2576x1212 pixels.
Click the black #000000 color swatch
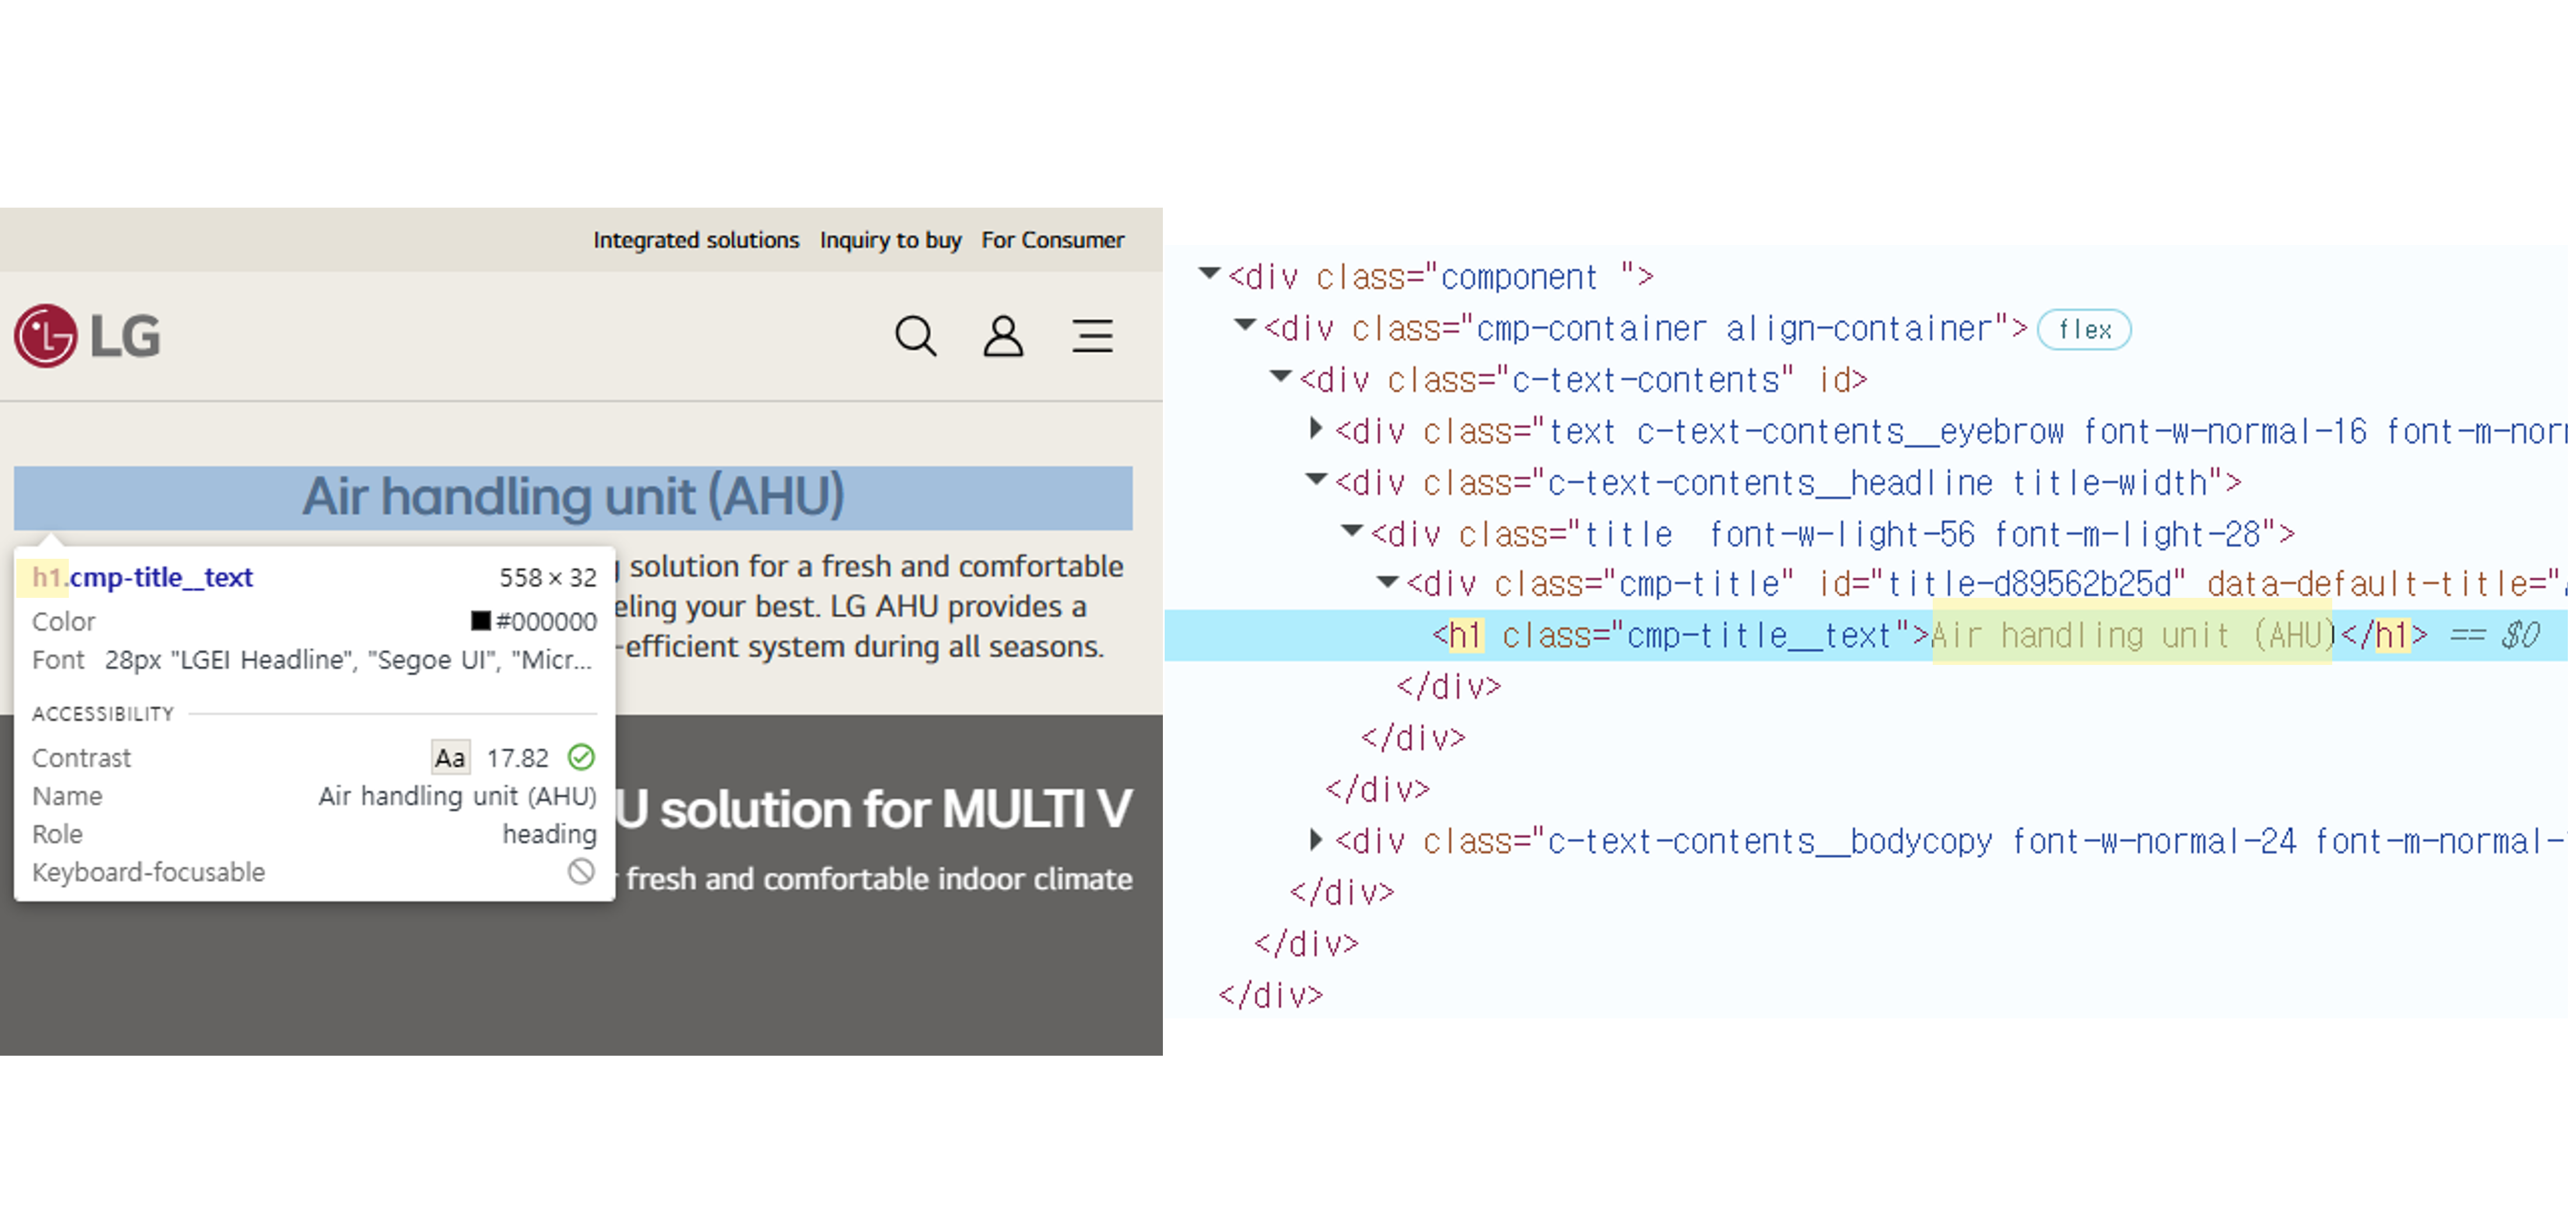tap(481, 621)
